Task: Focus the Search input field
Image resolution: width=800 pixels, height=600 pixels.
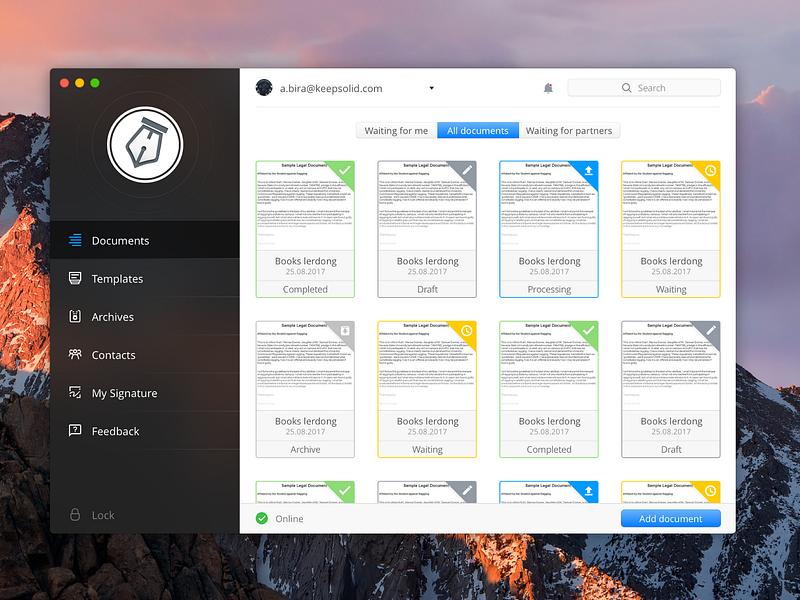Action: (x=644, y=88)
